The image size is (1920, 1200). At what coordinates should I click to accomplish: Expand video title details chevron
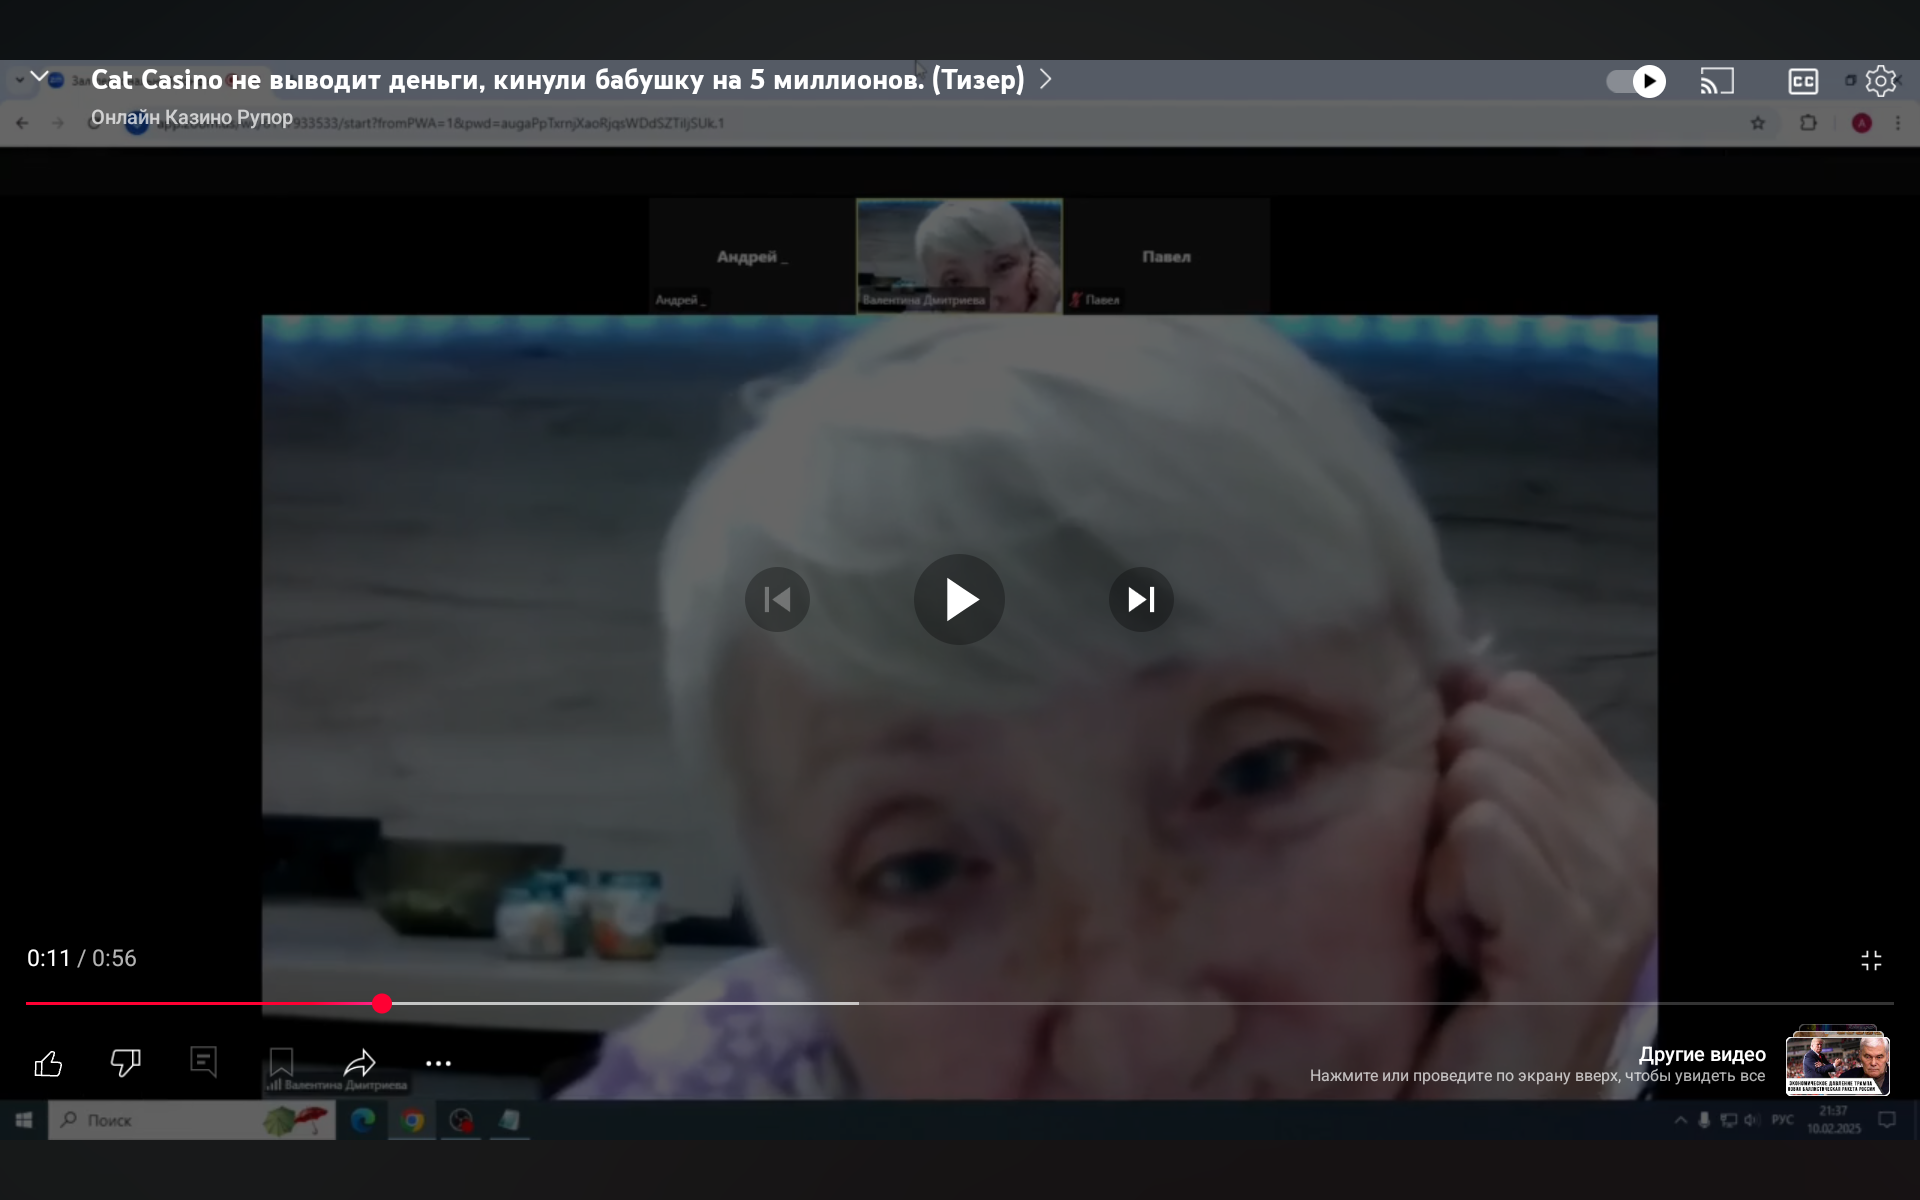coord(1046,79)
